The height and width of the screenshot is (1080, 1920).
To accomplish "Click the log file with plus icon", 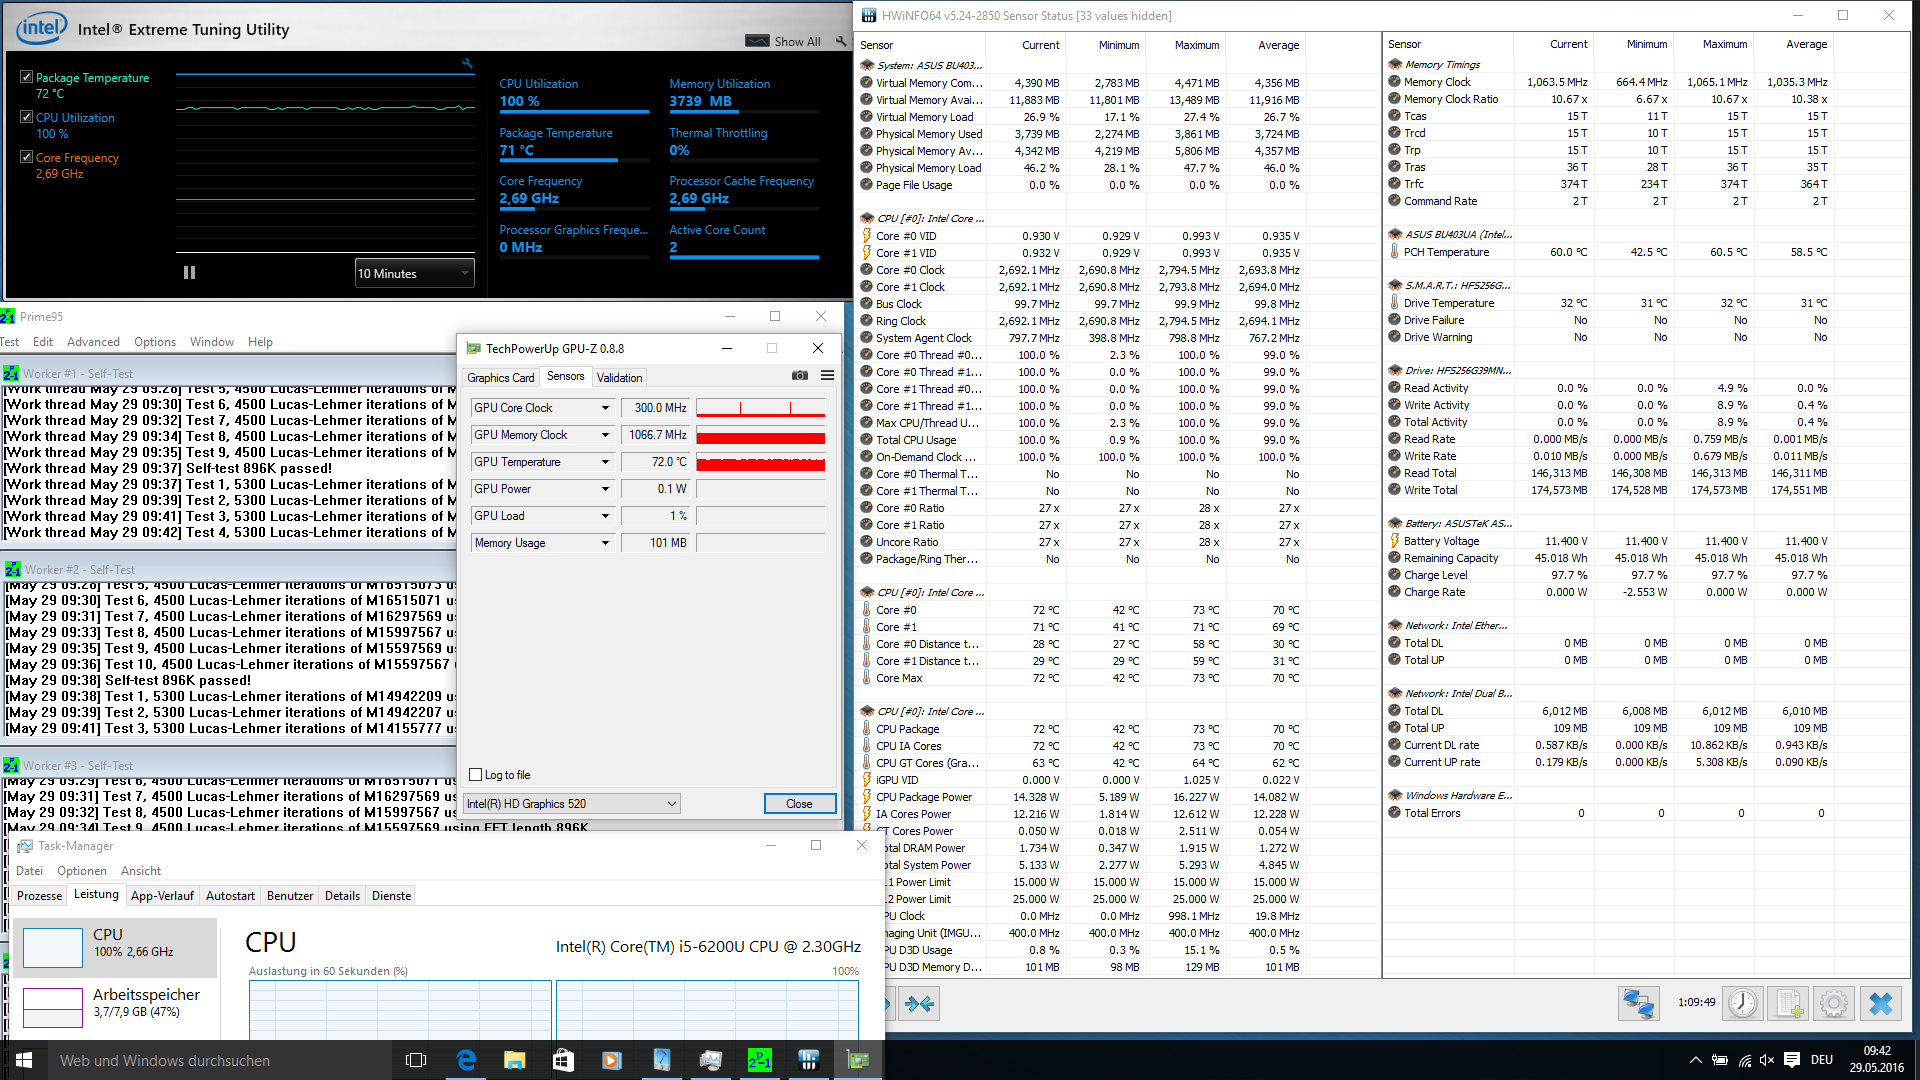I will click(1789, 1003).
